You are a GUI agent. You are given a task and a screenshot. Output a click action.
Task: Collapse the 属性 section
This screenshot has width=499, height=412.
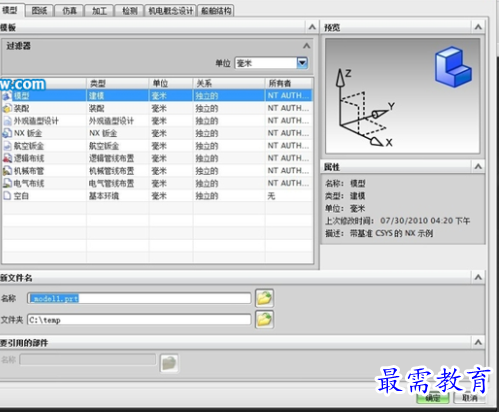point(478,166)
